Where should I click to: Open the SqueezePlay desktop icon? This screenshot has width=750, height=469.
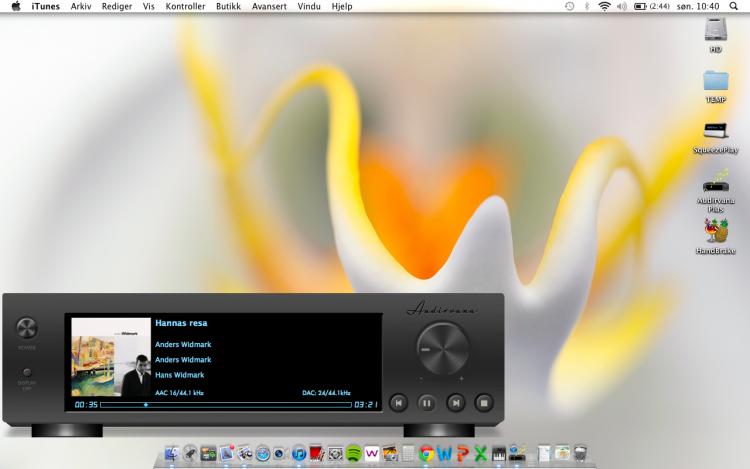[715, 133]
